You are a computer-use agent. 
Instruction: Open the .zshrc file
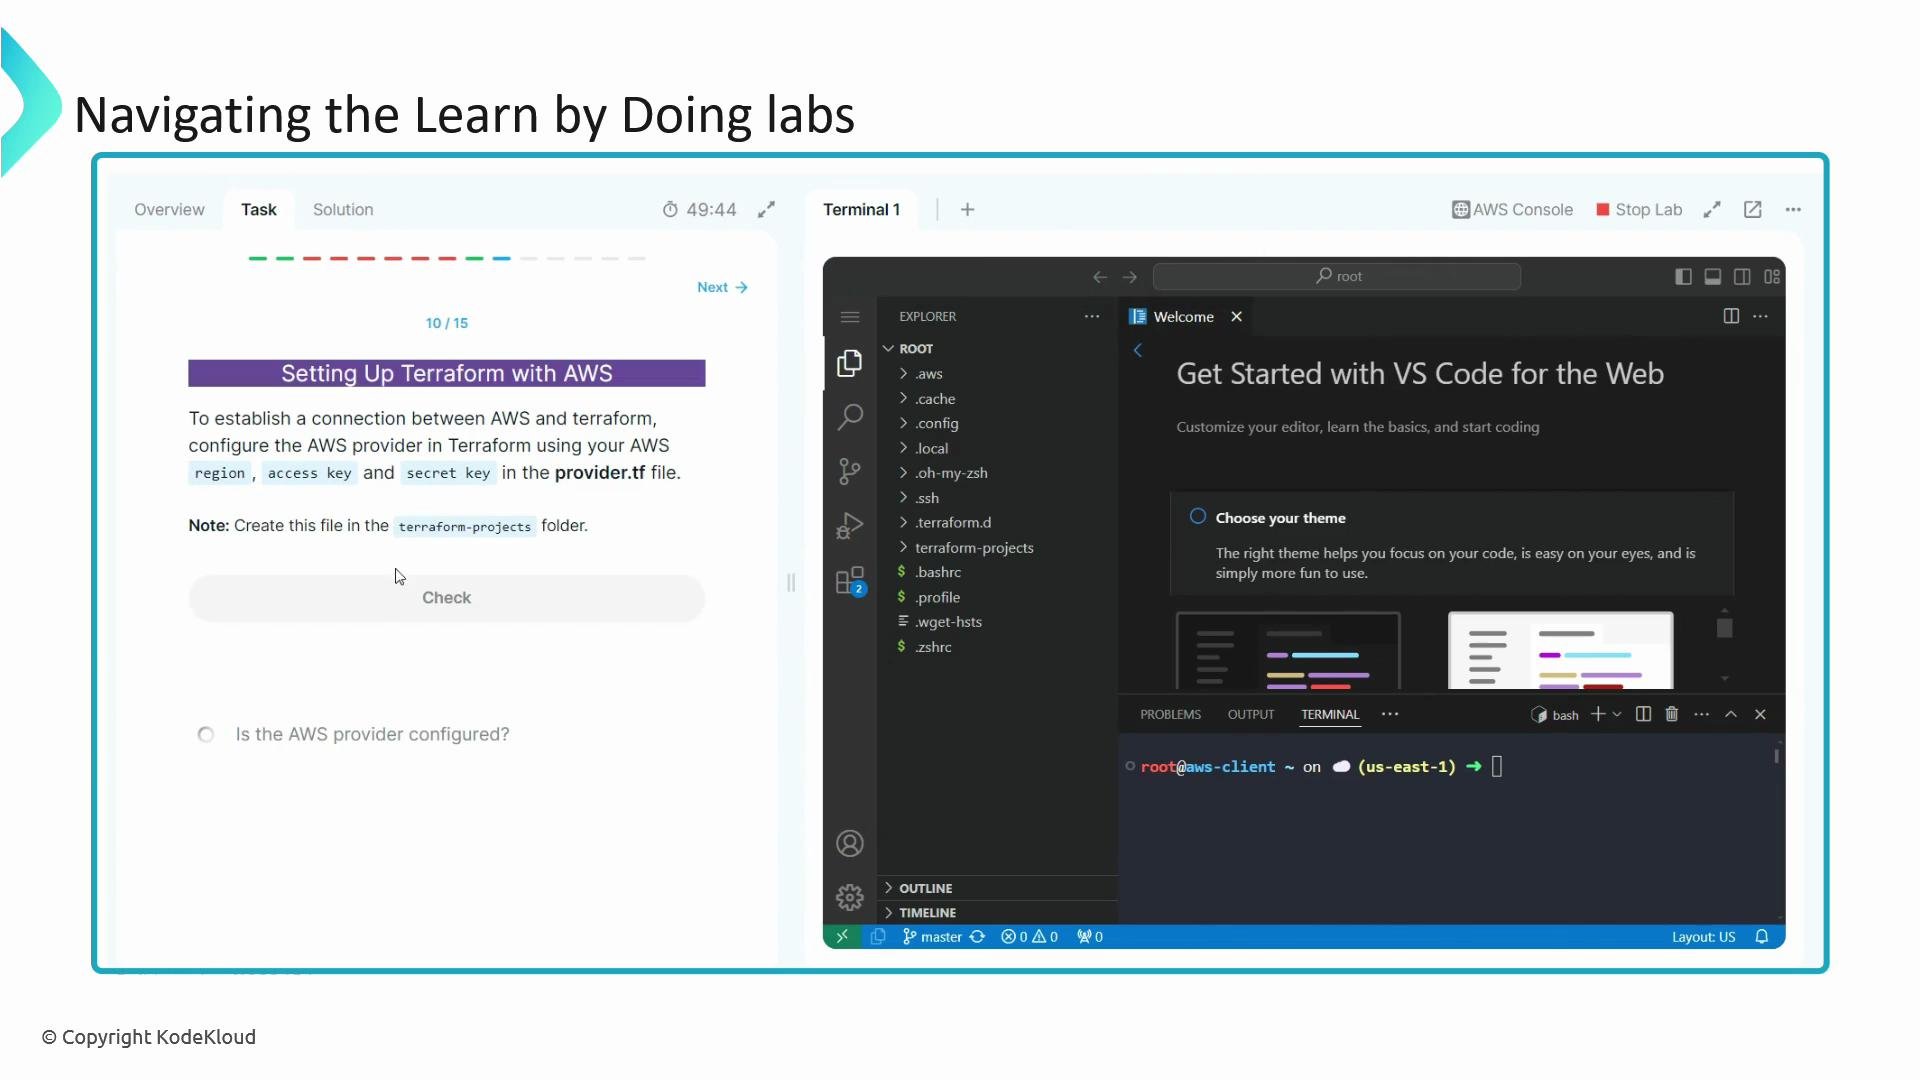(x=933, y=647)
